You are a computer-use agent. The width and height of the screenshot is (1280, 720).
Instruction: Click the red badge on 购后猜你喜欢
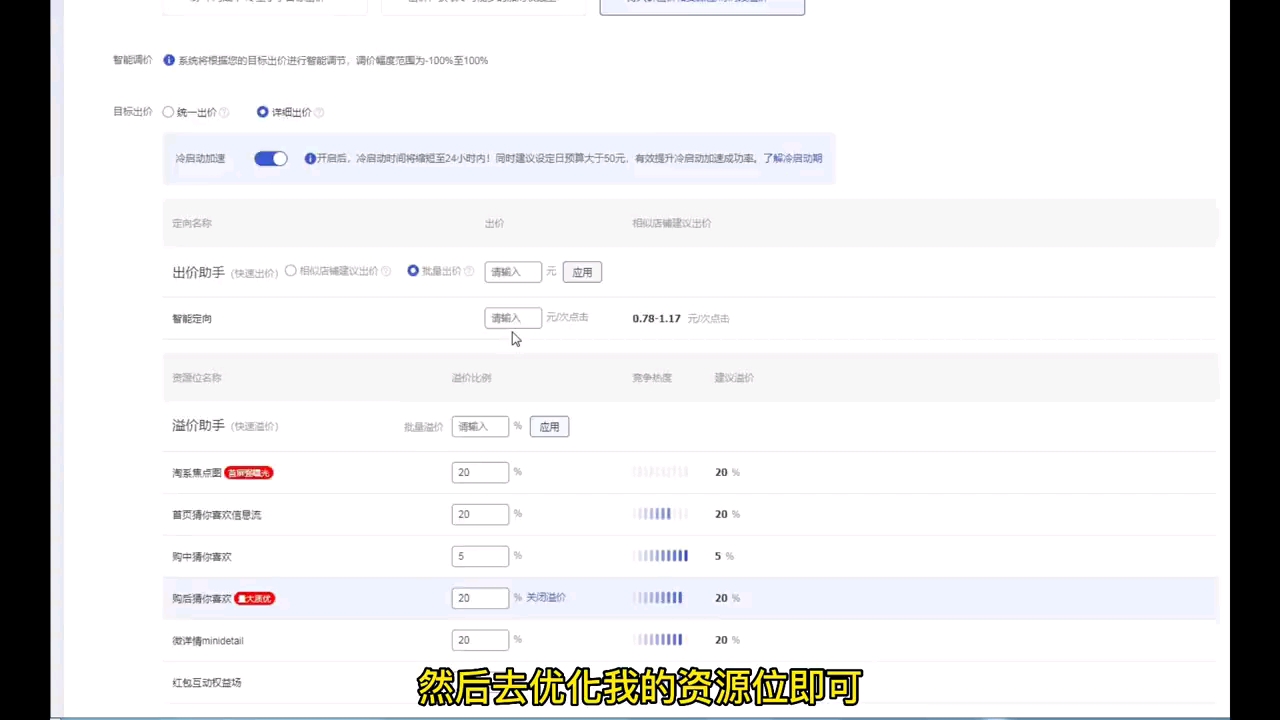click(x=254, y=599)
